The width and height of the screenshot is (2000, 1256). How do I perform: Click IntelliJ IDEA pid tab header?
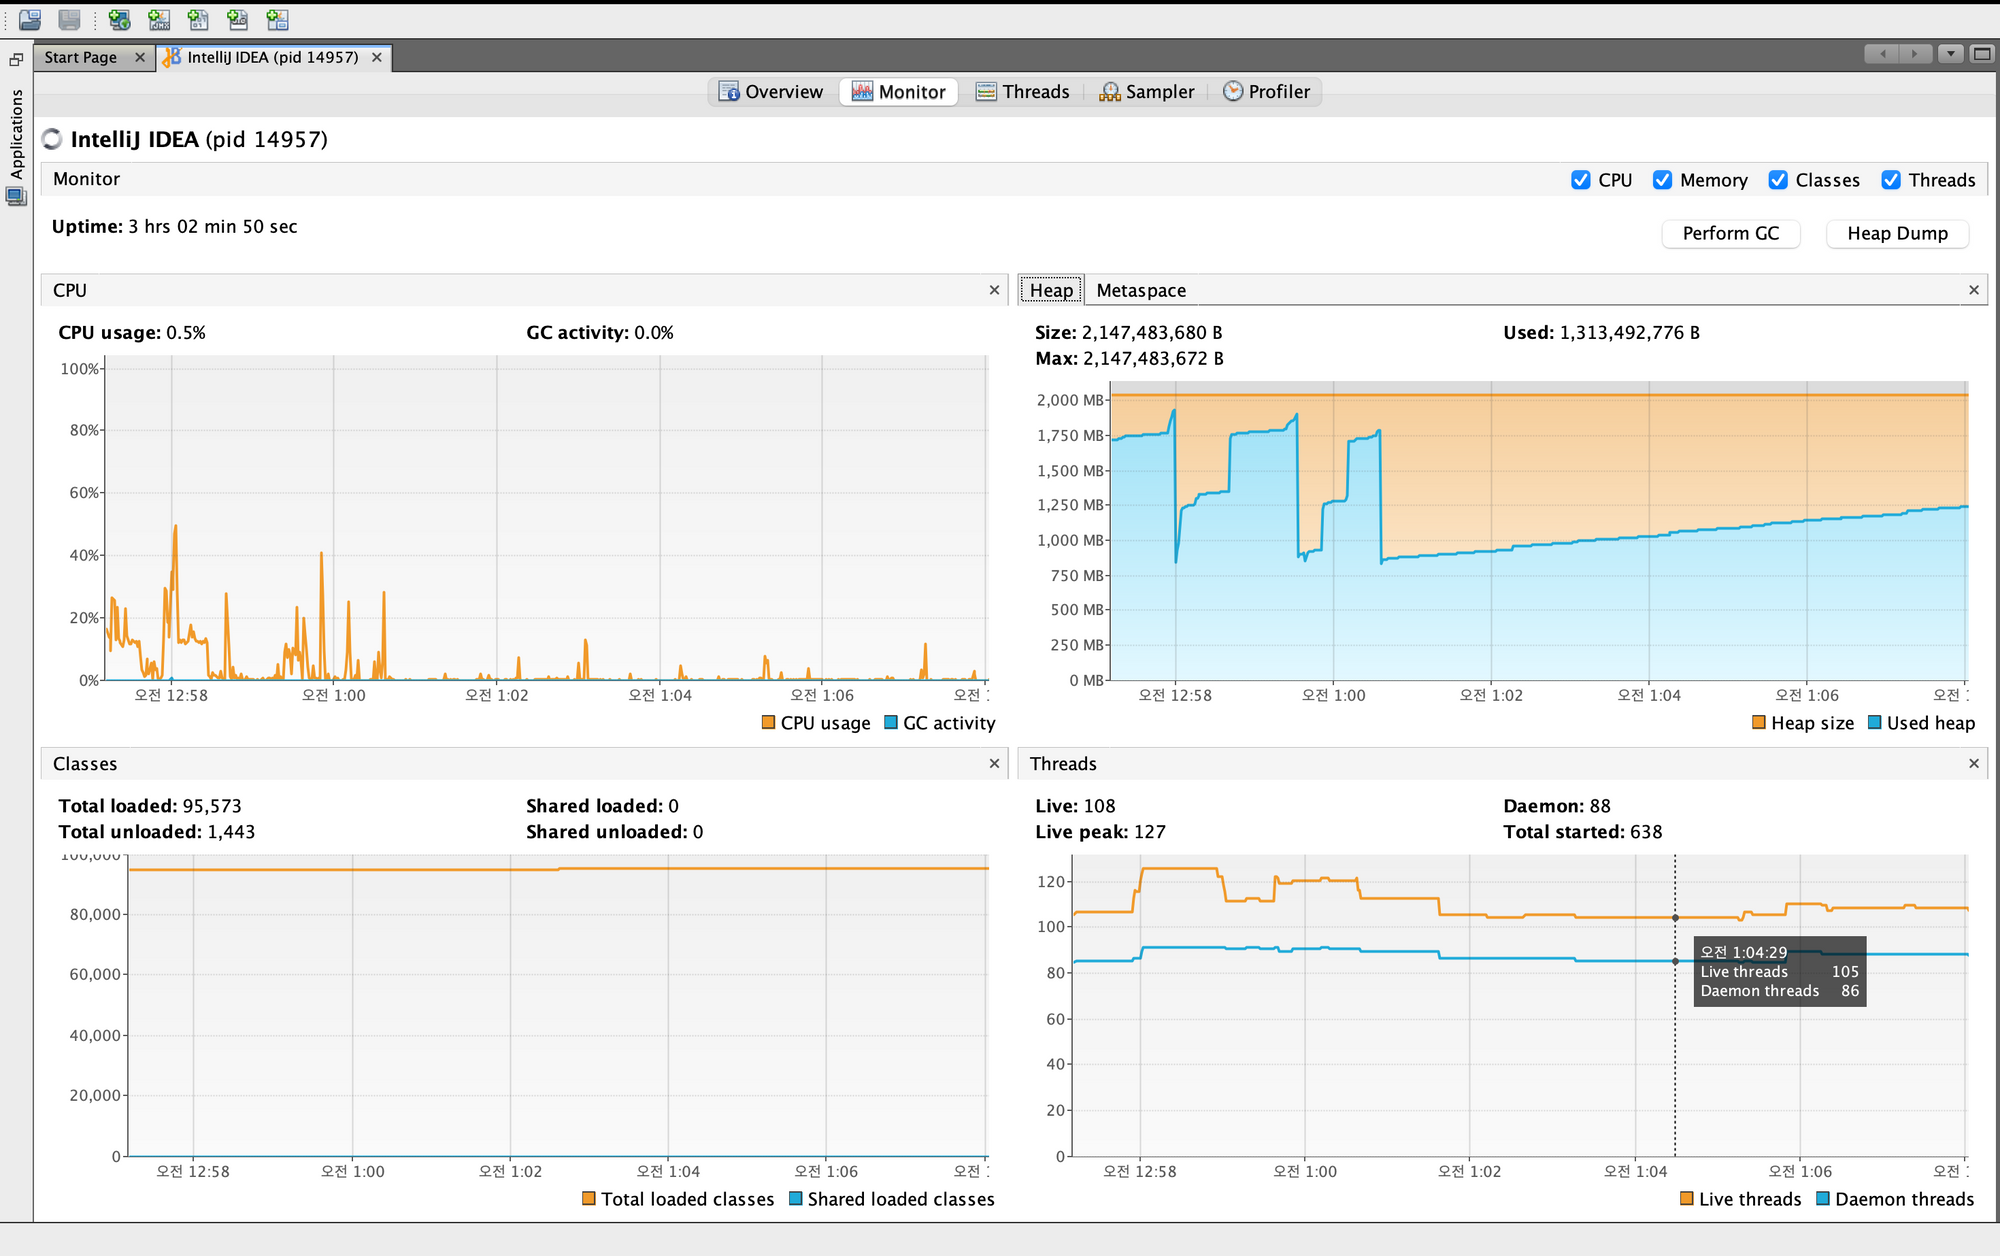(x=268, y=58)
